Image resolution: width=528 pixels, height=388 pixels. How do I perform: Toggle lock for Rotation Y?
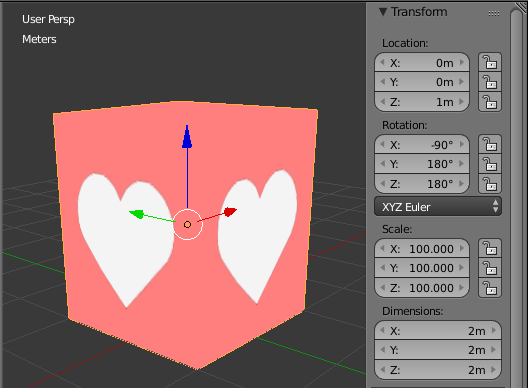(x=490, y=164)
